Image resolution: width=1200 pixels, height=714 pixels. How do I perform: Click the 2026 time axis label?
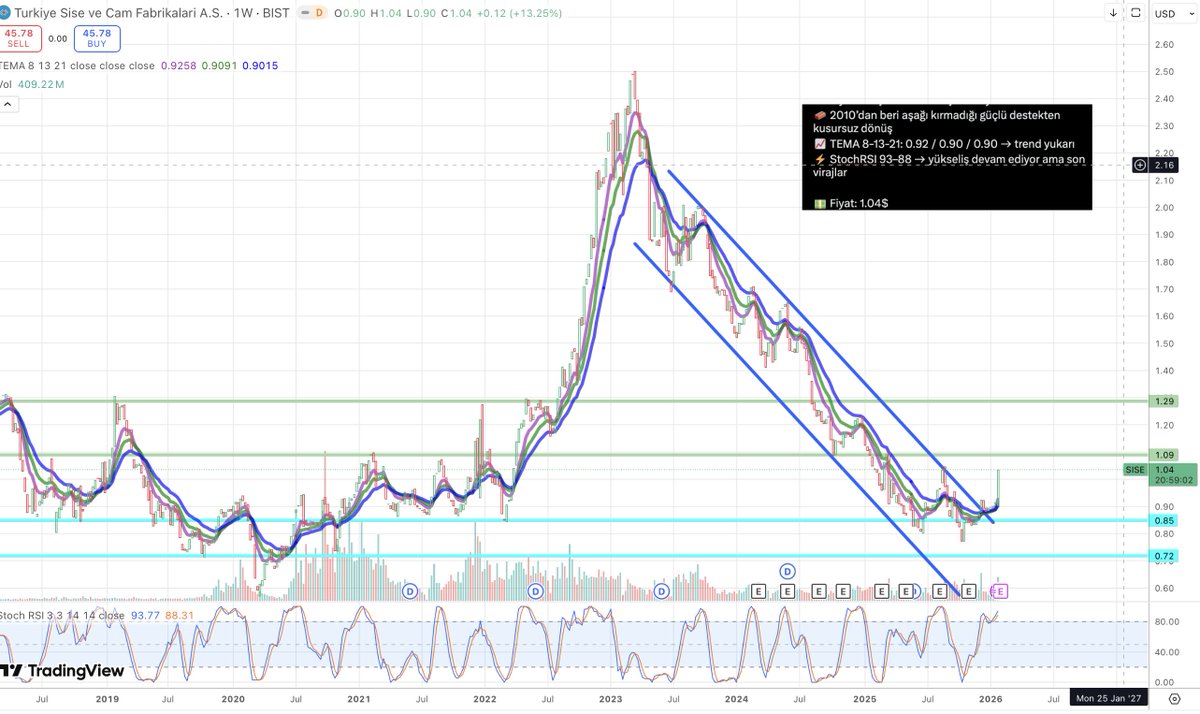tap(989, 697)
